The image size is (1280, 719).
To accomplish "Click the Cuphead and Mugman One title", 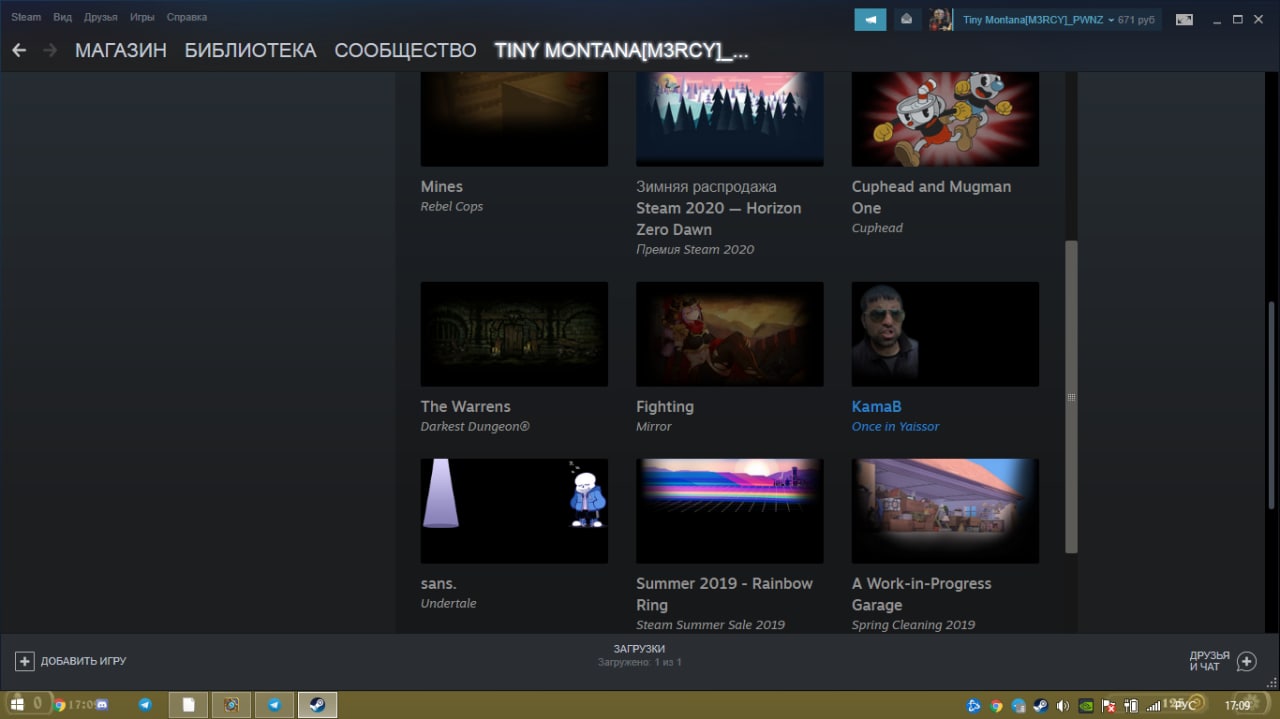I will [931, 197].
